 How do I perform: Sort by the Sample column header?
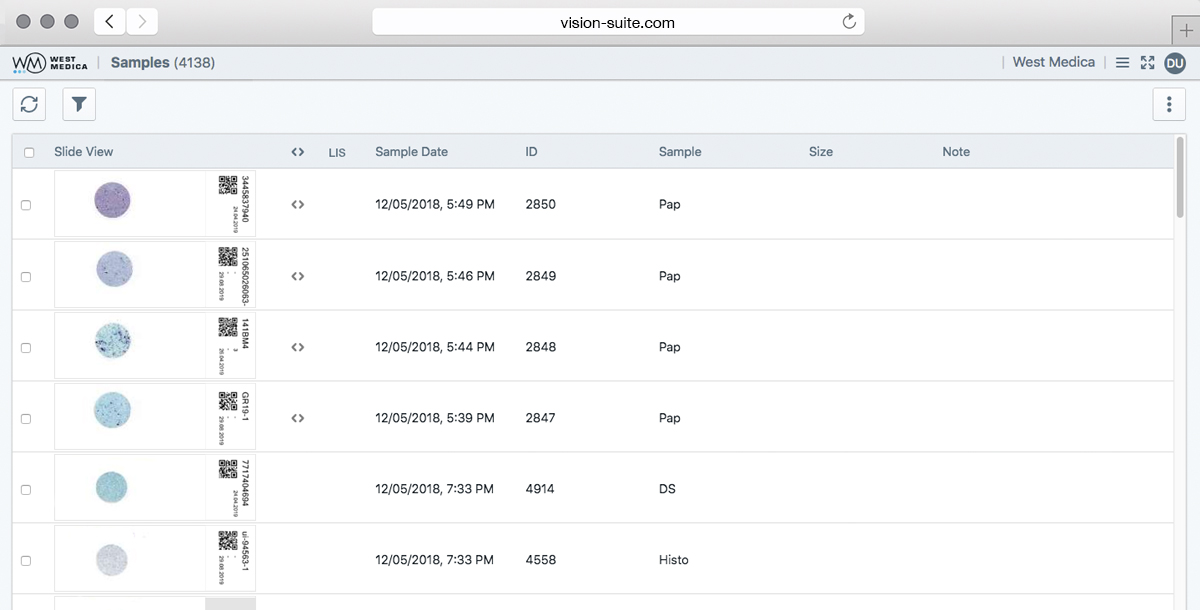680,152
